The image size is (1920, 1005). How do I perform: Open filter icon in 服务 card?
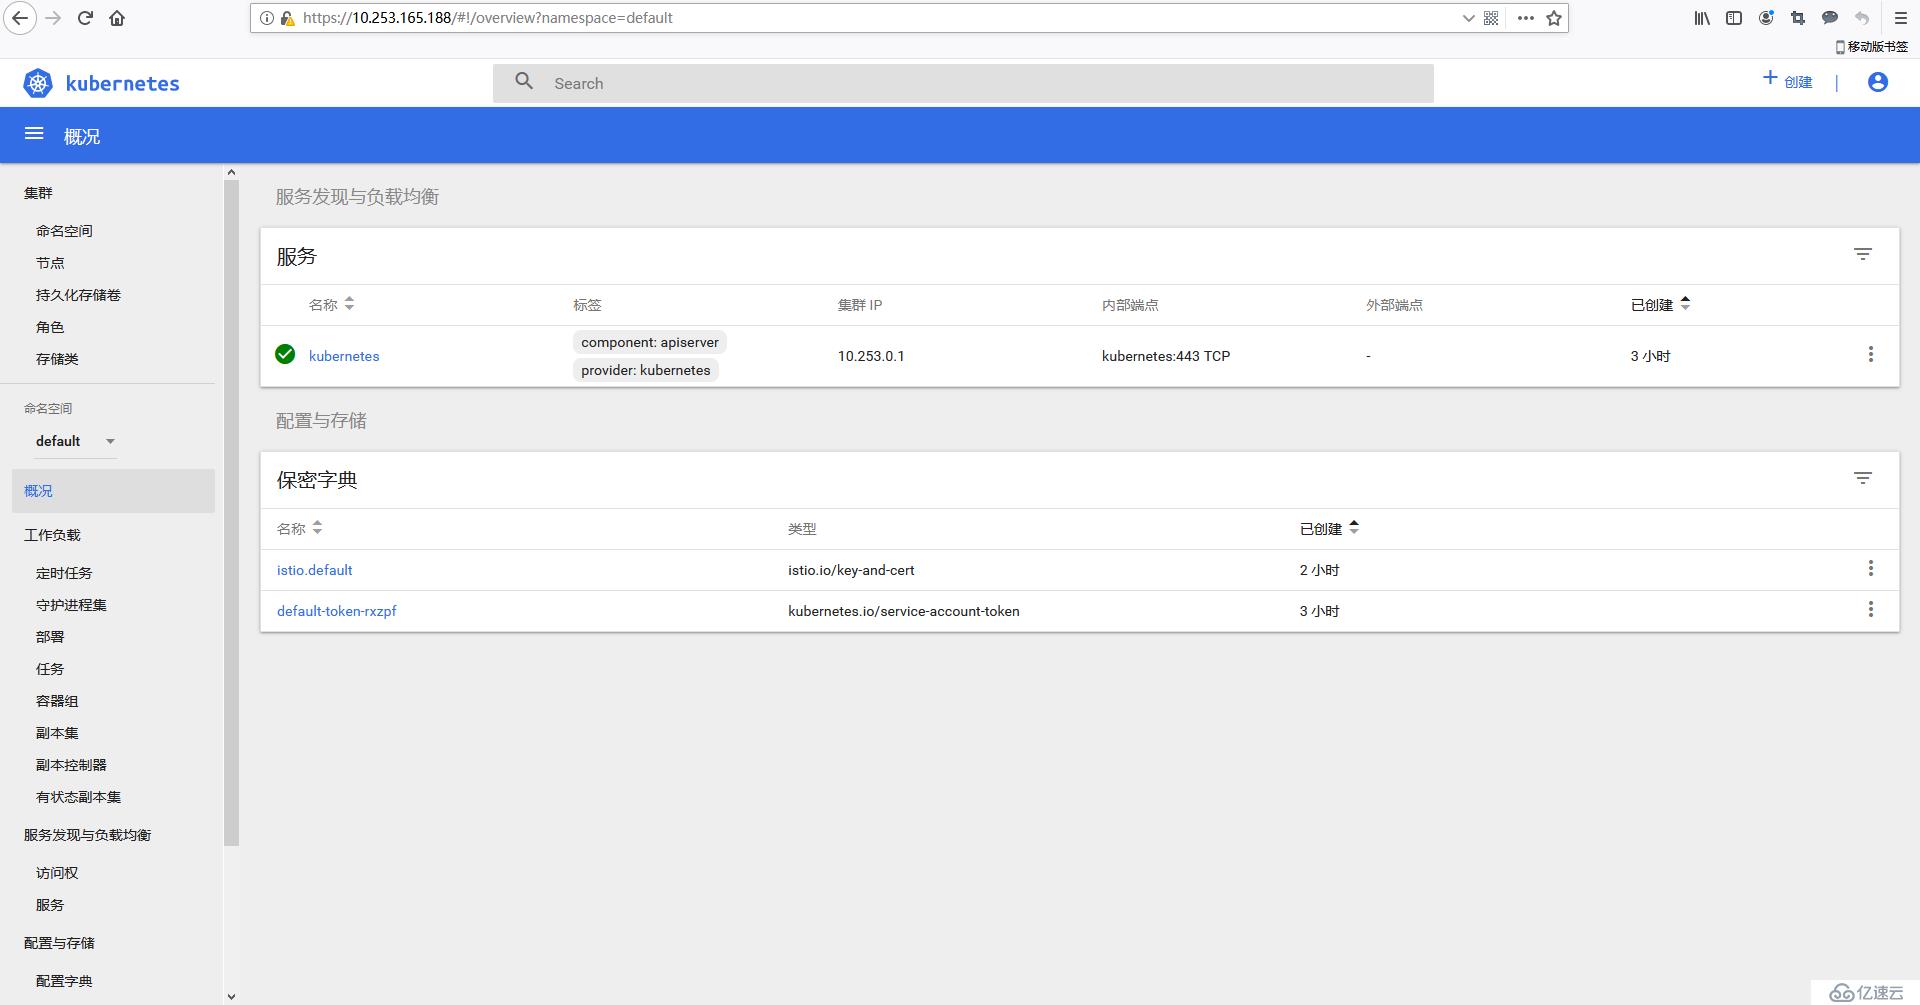[x=1863, y=255]
